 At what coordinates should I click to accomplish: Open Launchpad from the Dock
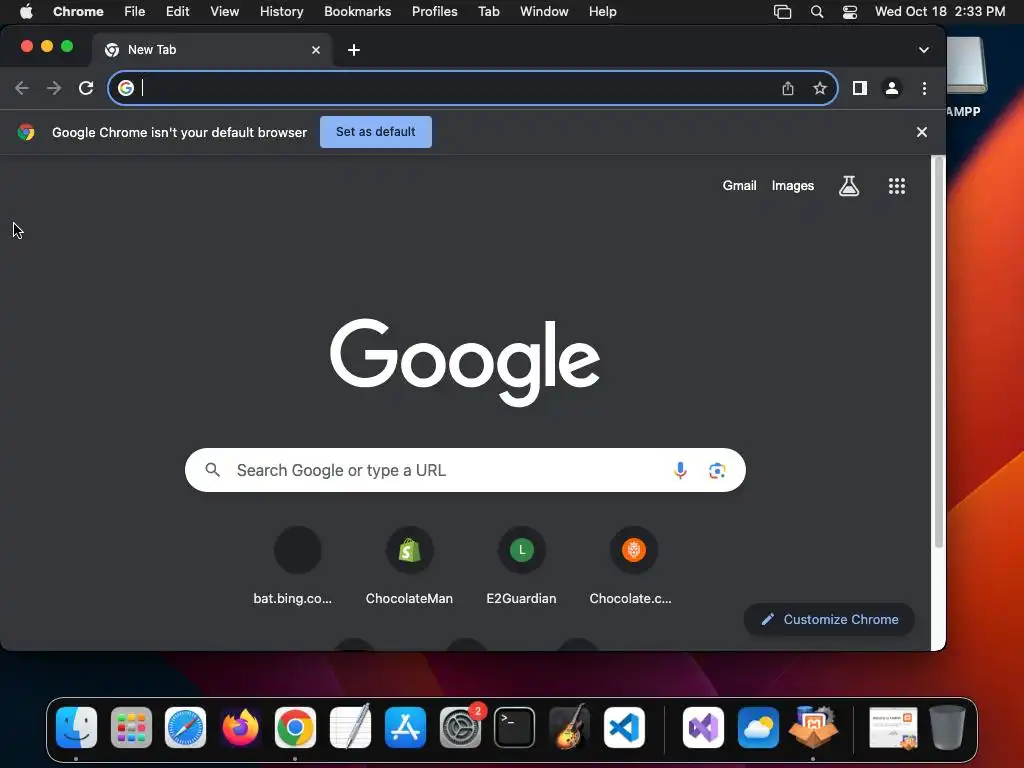[x=131, y=727]
